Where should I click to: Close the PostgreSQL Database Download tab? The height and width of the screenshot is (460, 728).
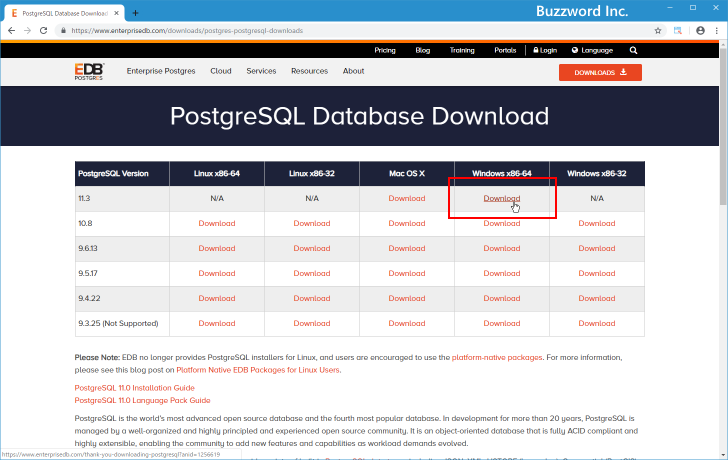(x=117, y=13)
